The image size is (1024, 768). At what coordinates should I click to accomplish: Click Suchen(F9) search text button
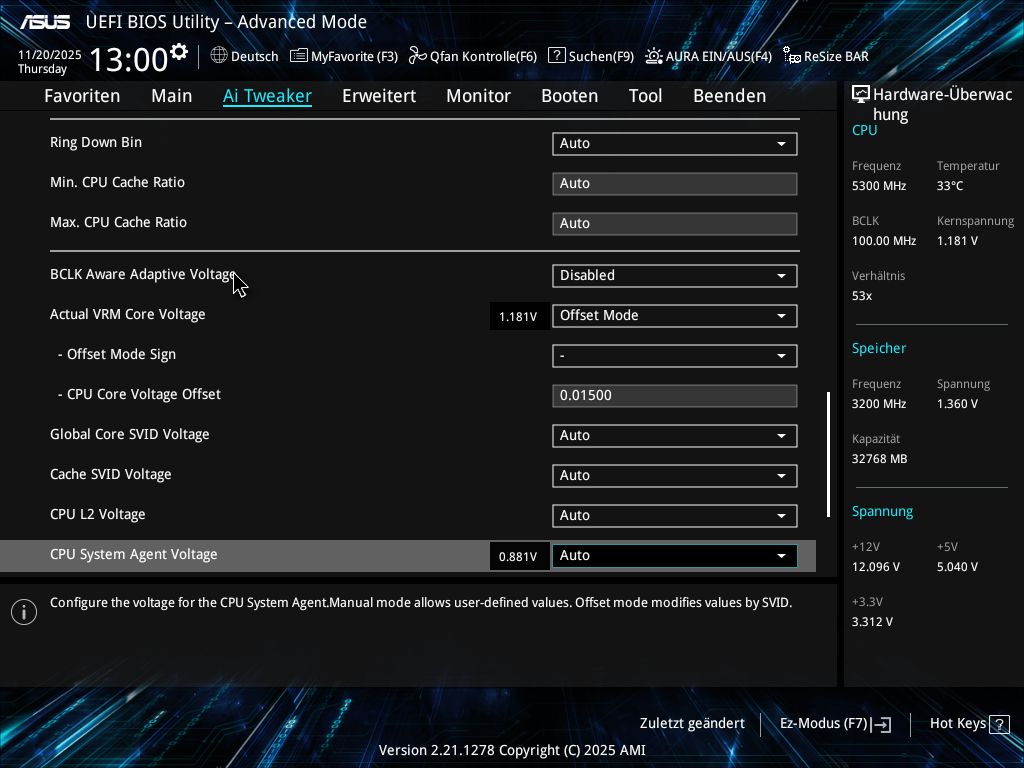pos(601,57)
